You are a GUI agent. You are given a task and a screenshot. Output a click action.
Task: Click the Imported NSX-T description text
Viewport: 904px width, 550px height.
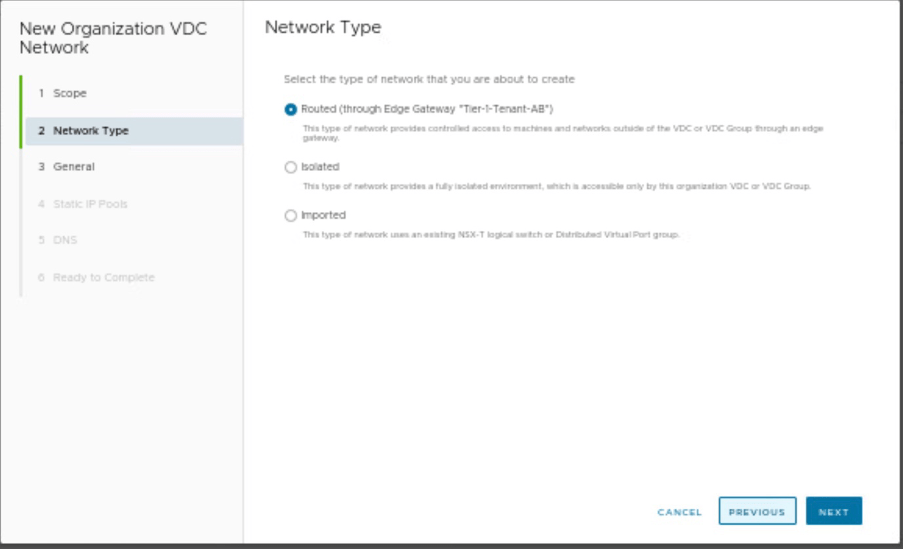tap(491, 235)
